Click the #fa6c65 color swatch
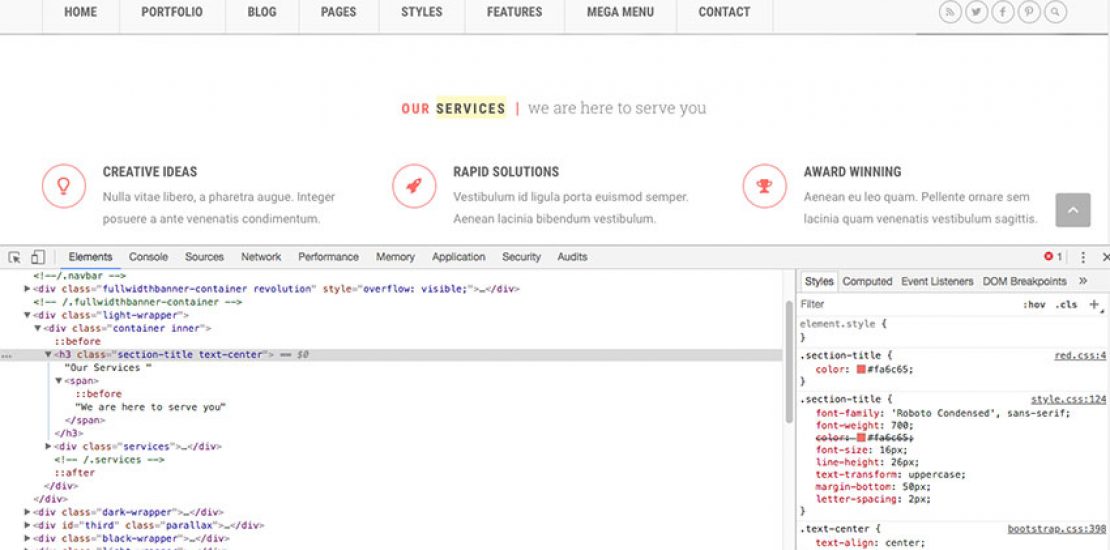Screen dimensions: 1110x550 tap(861, 369)
